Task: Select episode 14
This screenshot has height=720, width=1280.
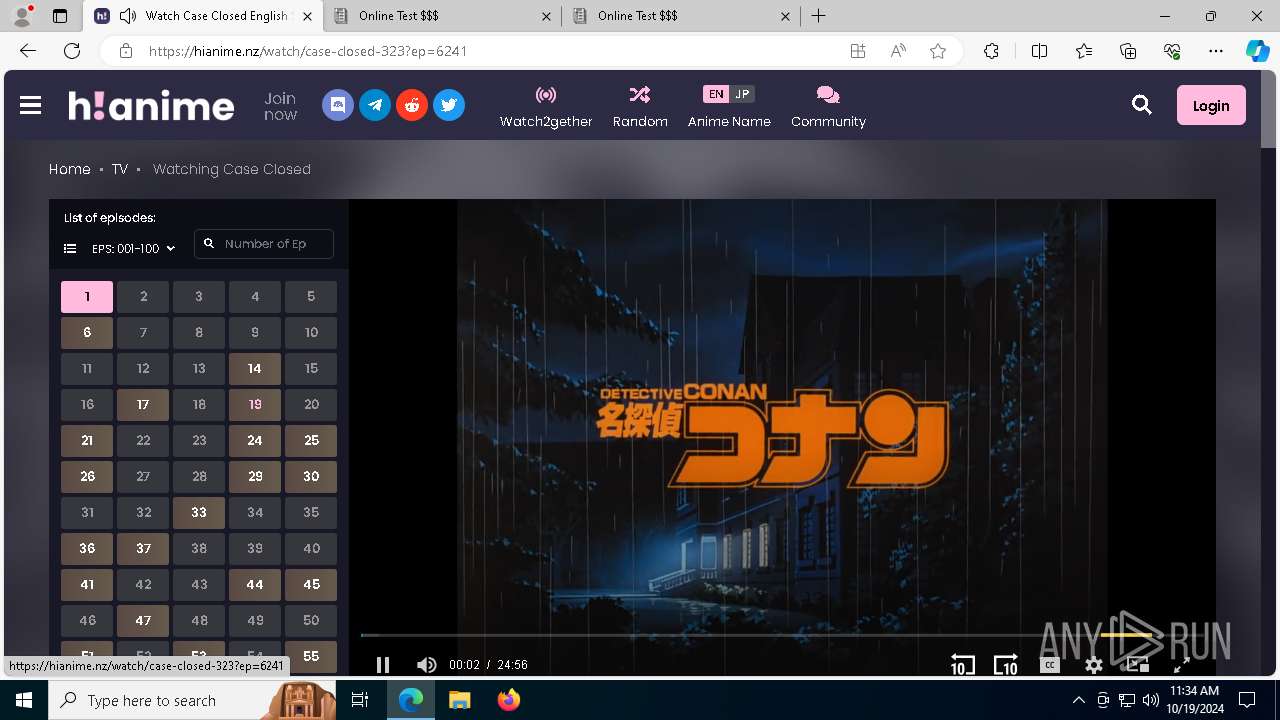Action: tap(255, 369)
